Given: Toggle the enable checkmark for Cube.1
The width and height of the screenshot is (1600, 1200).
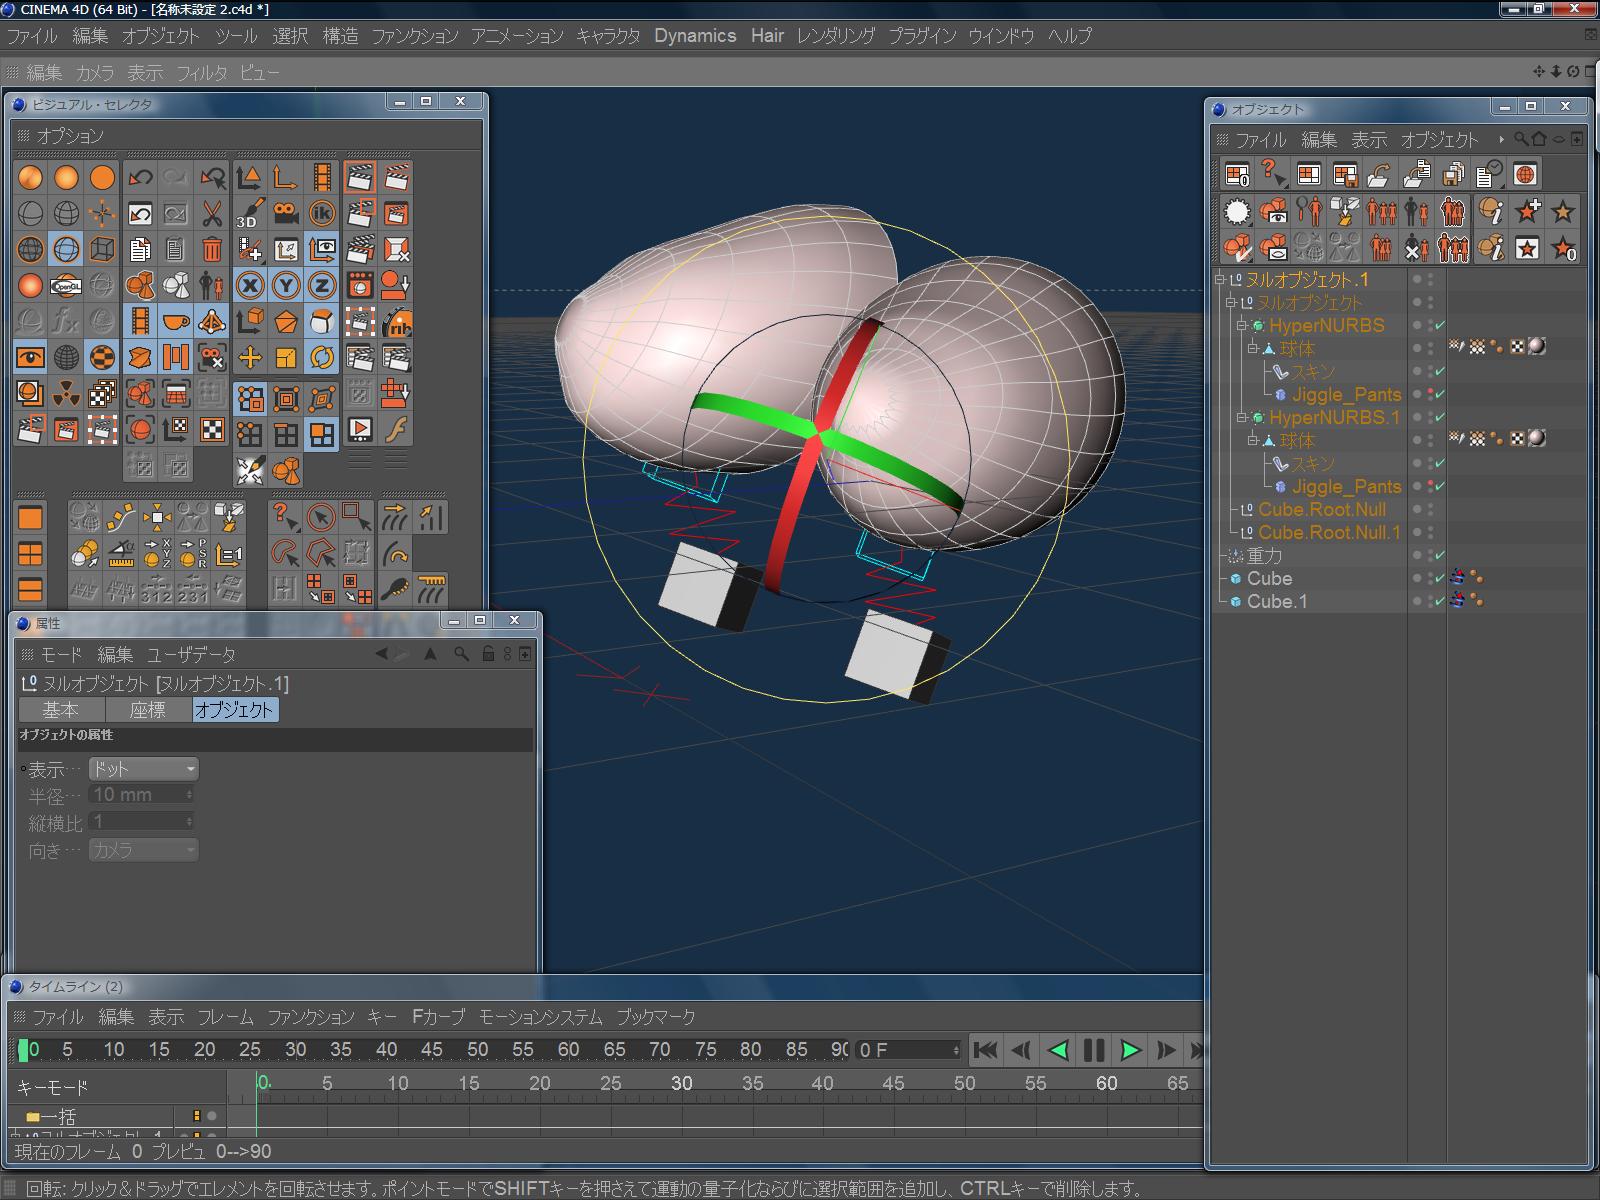Looking at the screenshot, I should [x=1440, y=602].
